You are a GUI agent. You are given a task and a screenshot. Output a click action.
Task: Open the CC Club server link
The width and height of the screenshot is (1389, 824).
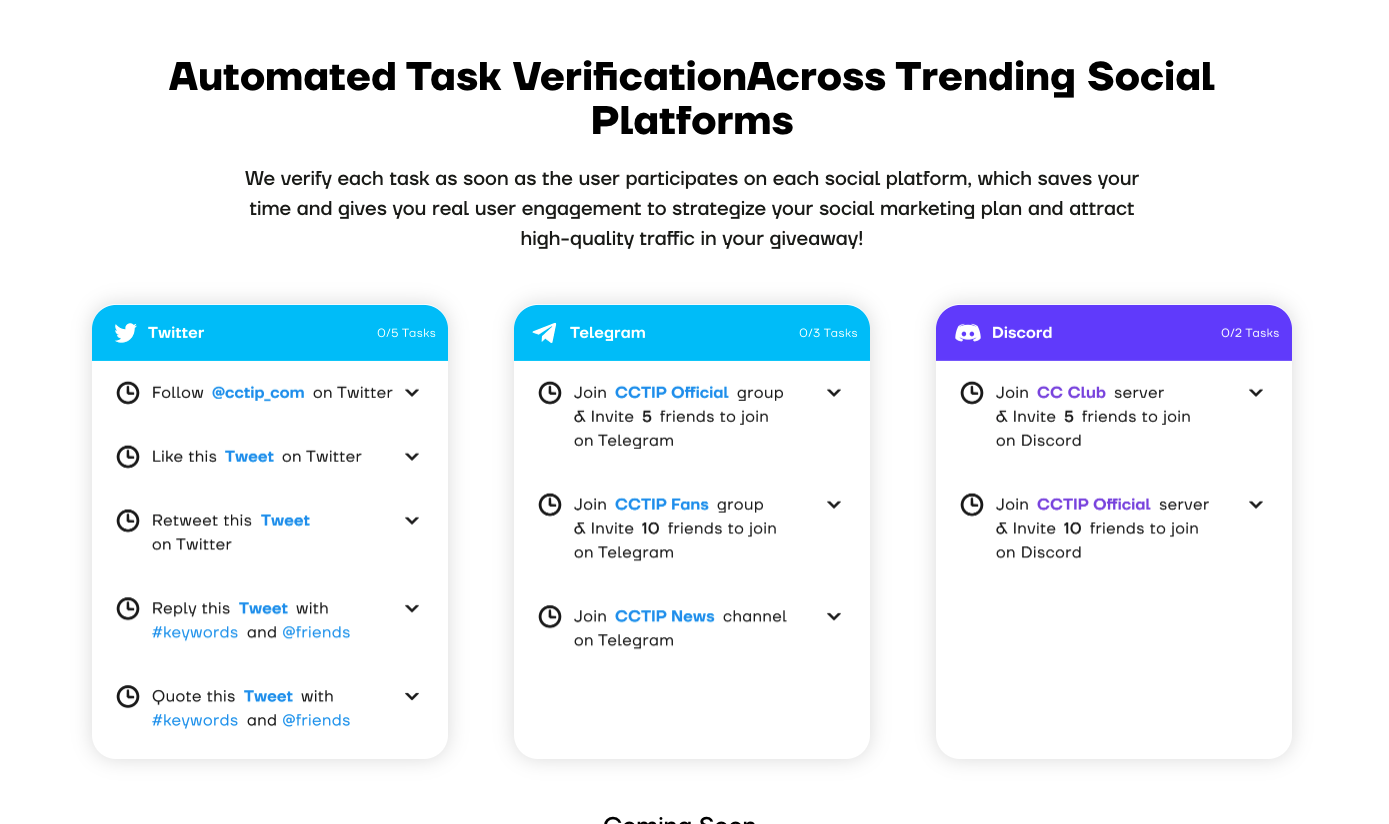[1071, 393]
